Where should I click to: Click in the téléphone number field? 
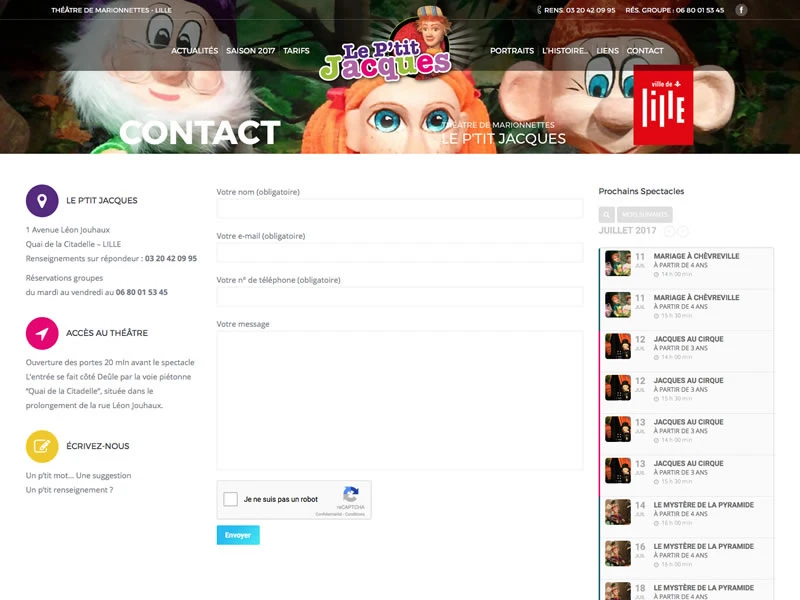coord(399,296)
